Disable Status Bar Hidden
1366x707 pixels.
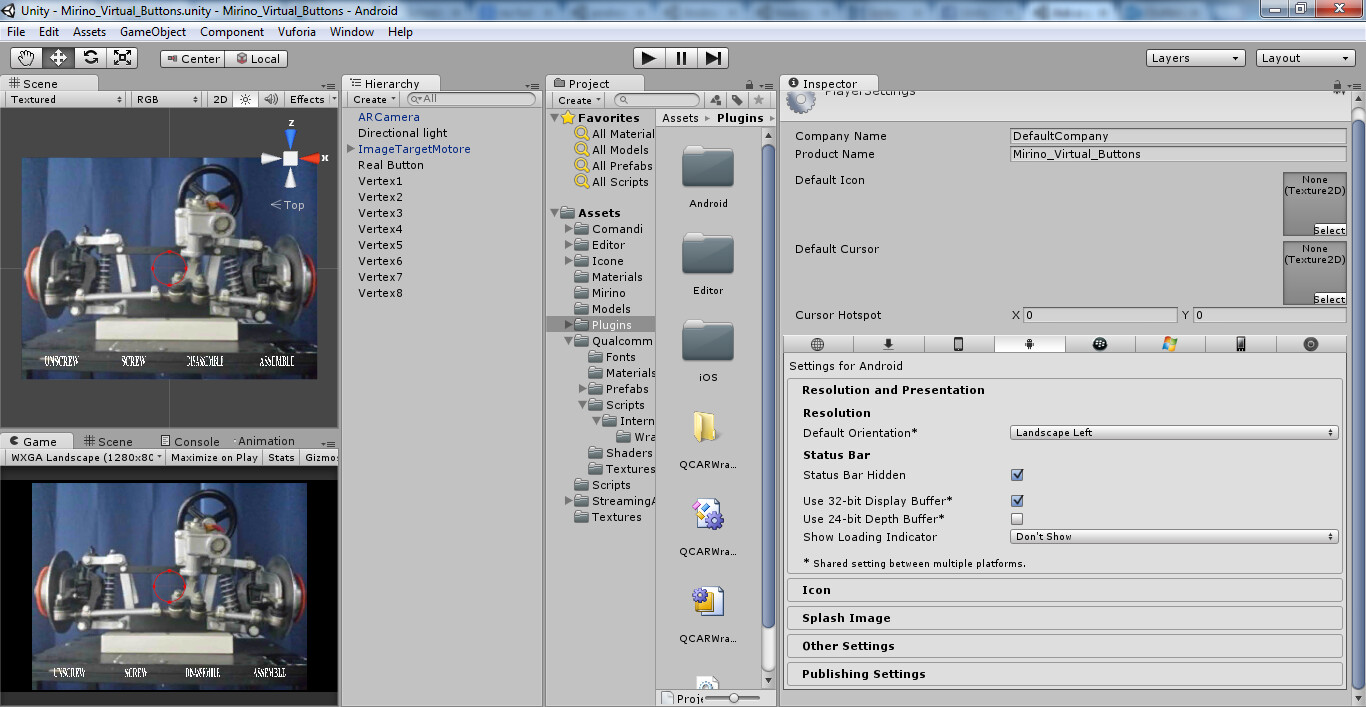(x=1017, y=475)
